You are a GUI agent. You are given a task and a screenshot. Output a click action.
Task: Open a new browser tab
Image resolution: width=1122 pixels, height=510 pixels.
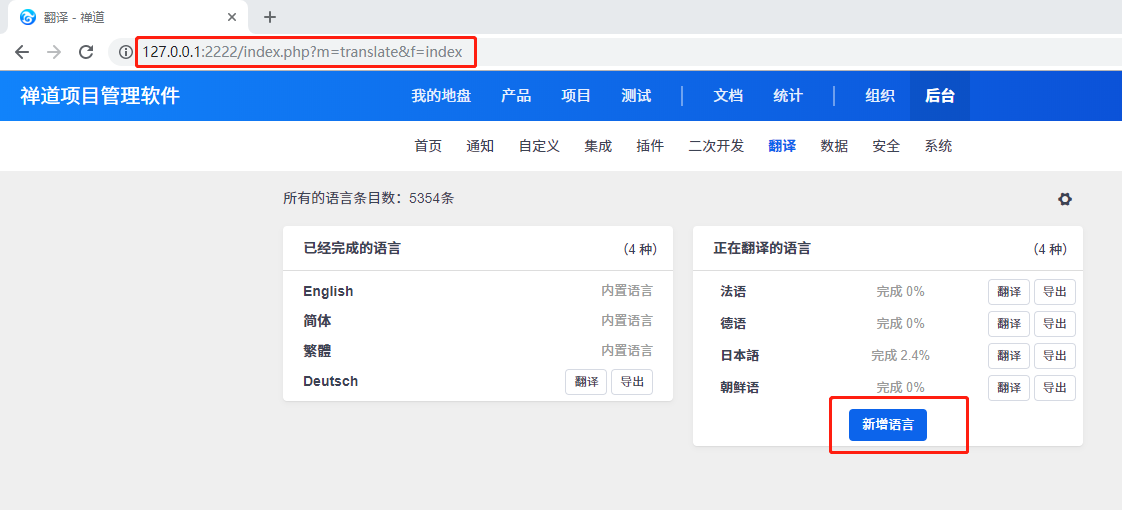(270, 17)
